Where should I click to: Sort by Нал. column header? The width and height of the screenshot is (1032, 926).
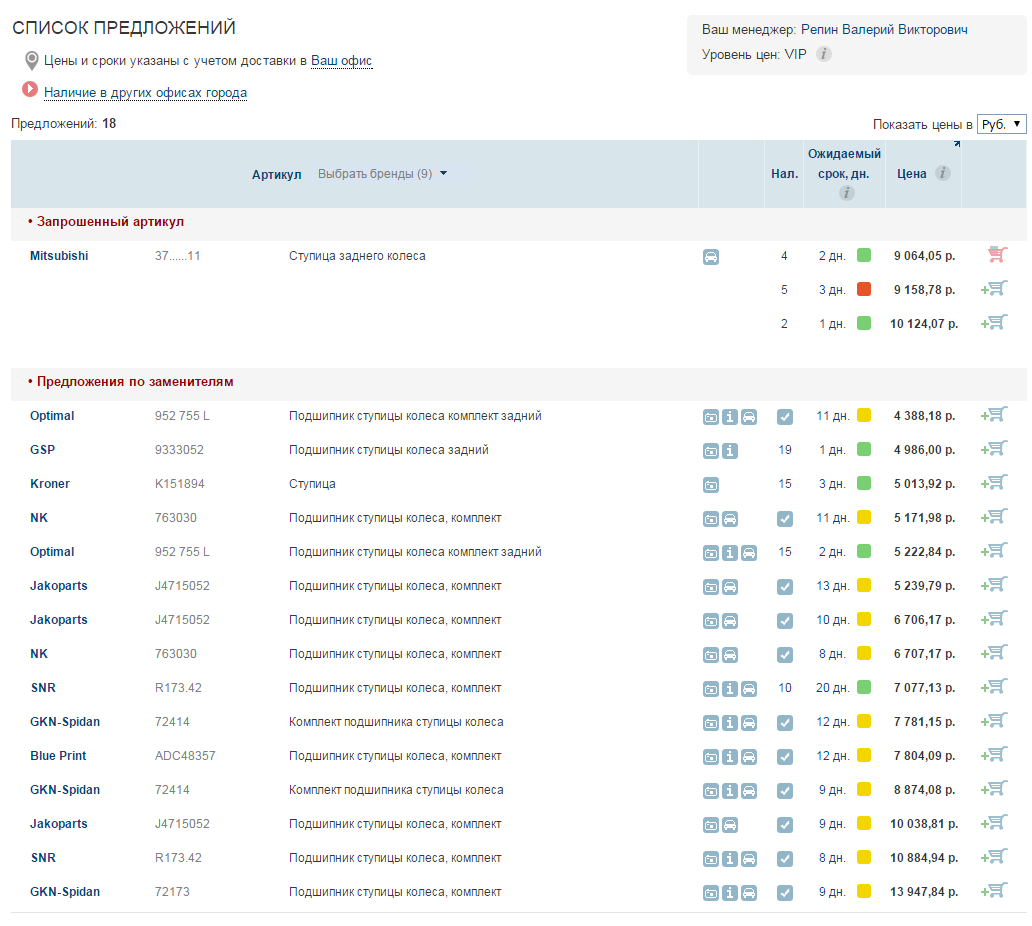click(x=784, y=174)
